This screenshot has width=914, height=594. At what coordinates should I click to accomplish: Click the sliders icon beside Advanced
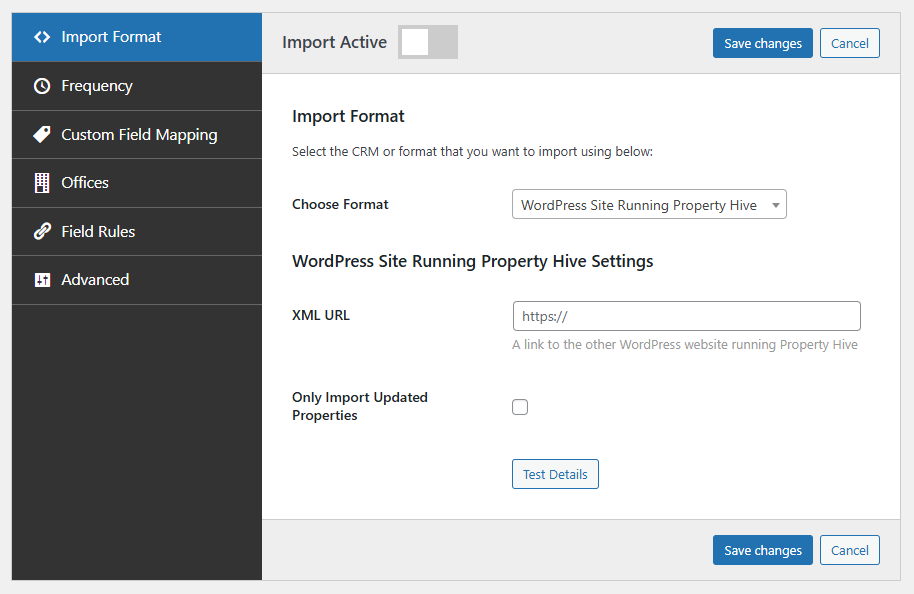[42, 280]
